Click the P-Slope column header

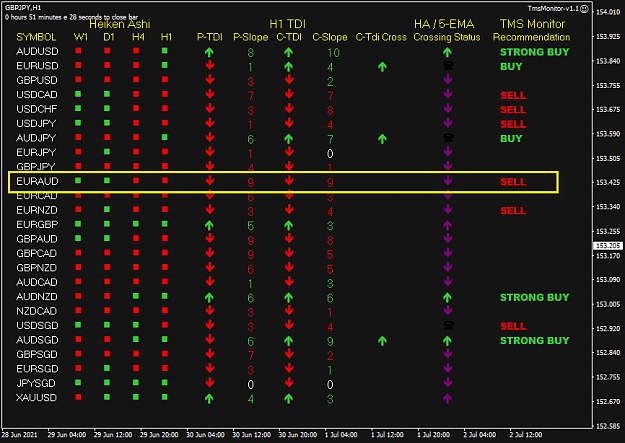(x=250, y=37)
